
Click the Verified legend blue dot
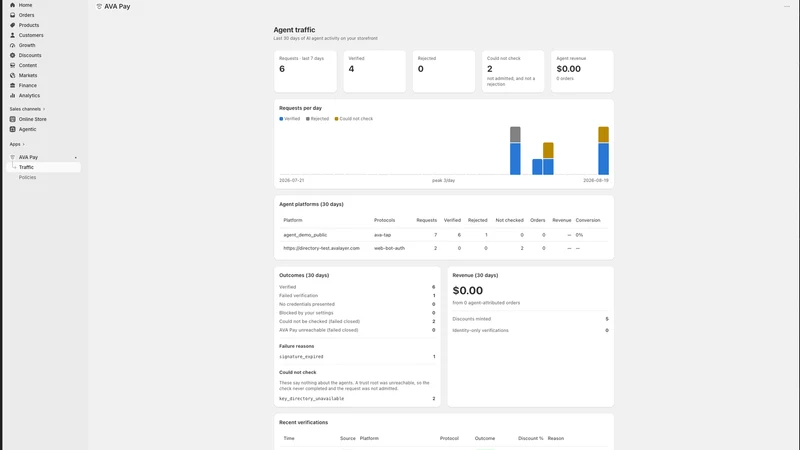[281, 119]
